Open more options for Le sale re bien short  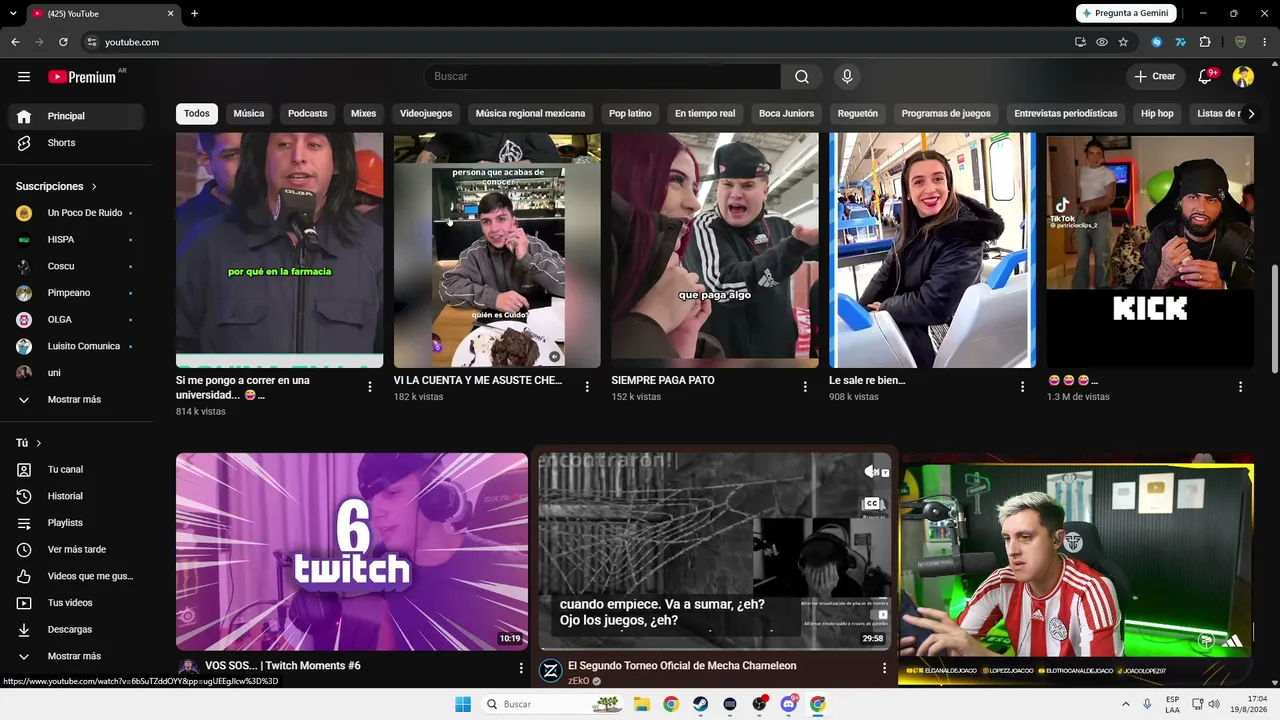click(x=1022, y=387)
